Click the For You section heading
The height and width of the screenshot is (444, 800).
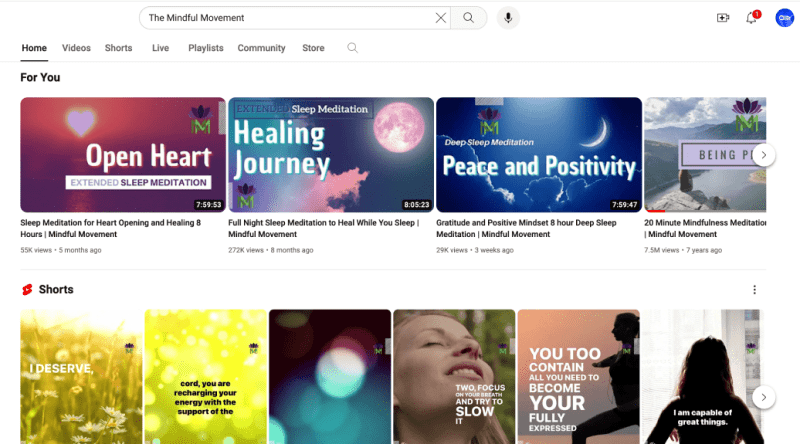pyautogui.click(x=40, y=78)
